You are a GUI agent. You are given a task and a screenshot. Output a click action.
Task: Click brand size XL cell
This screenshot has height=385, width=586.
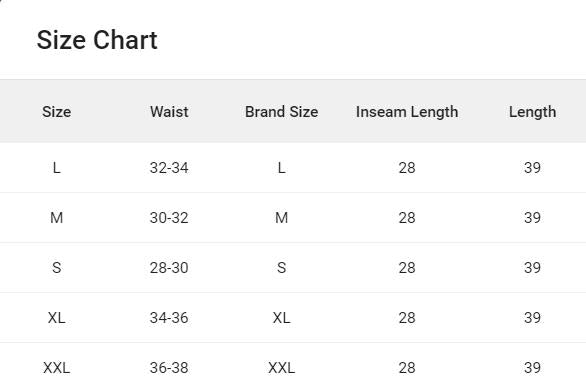coord(281,318)
